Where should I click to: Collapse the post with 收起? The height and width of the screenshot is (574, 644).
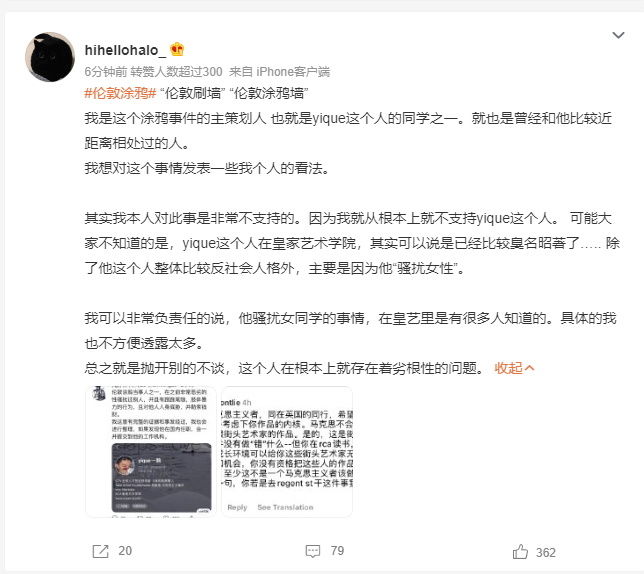tap(514, 368)
